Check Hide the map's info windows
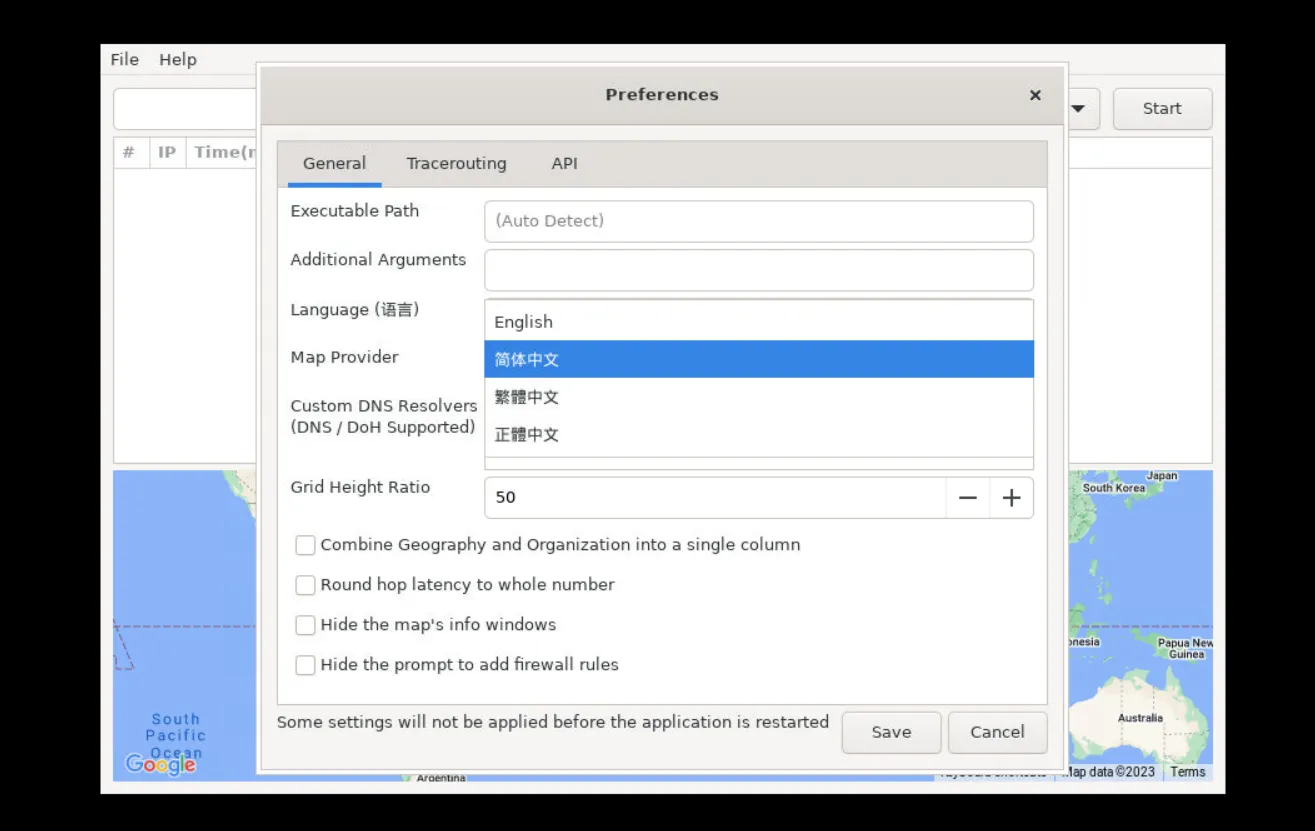This screenshot has height=831, width=1315. tap(305, 625)
